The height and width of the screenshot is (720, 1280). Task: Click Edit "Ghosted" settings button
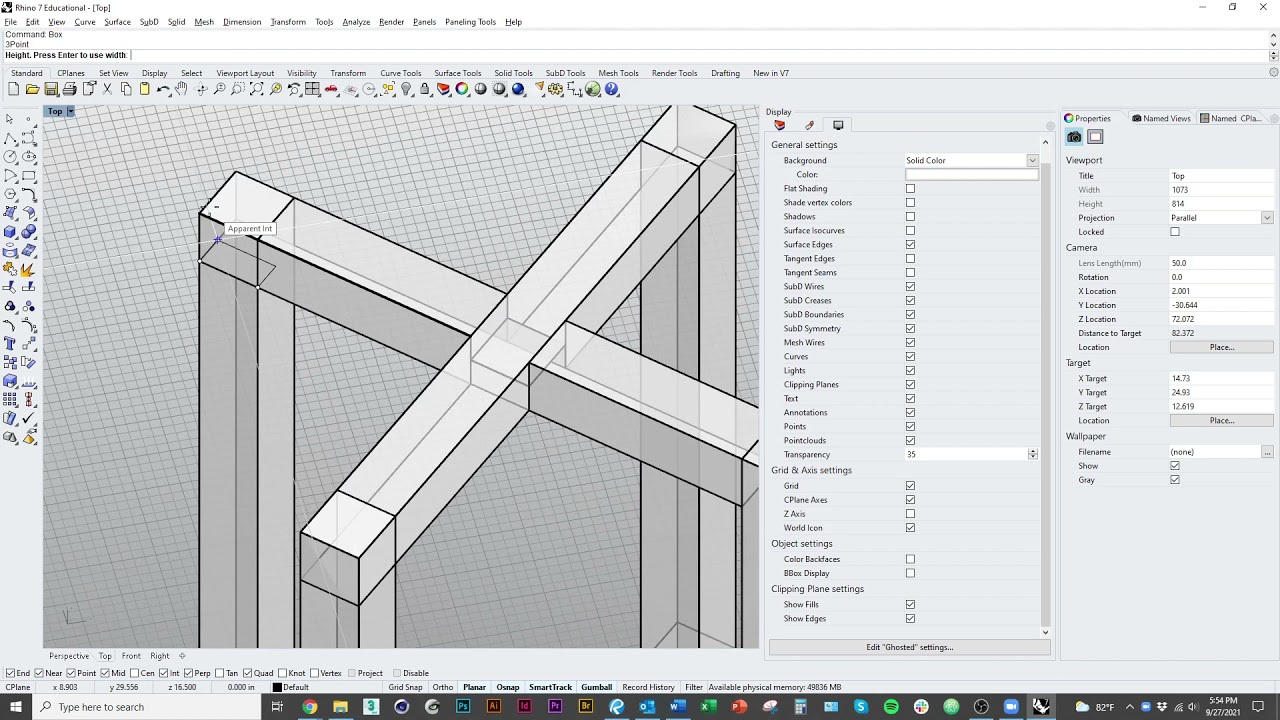(x=910, y=647)
